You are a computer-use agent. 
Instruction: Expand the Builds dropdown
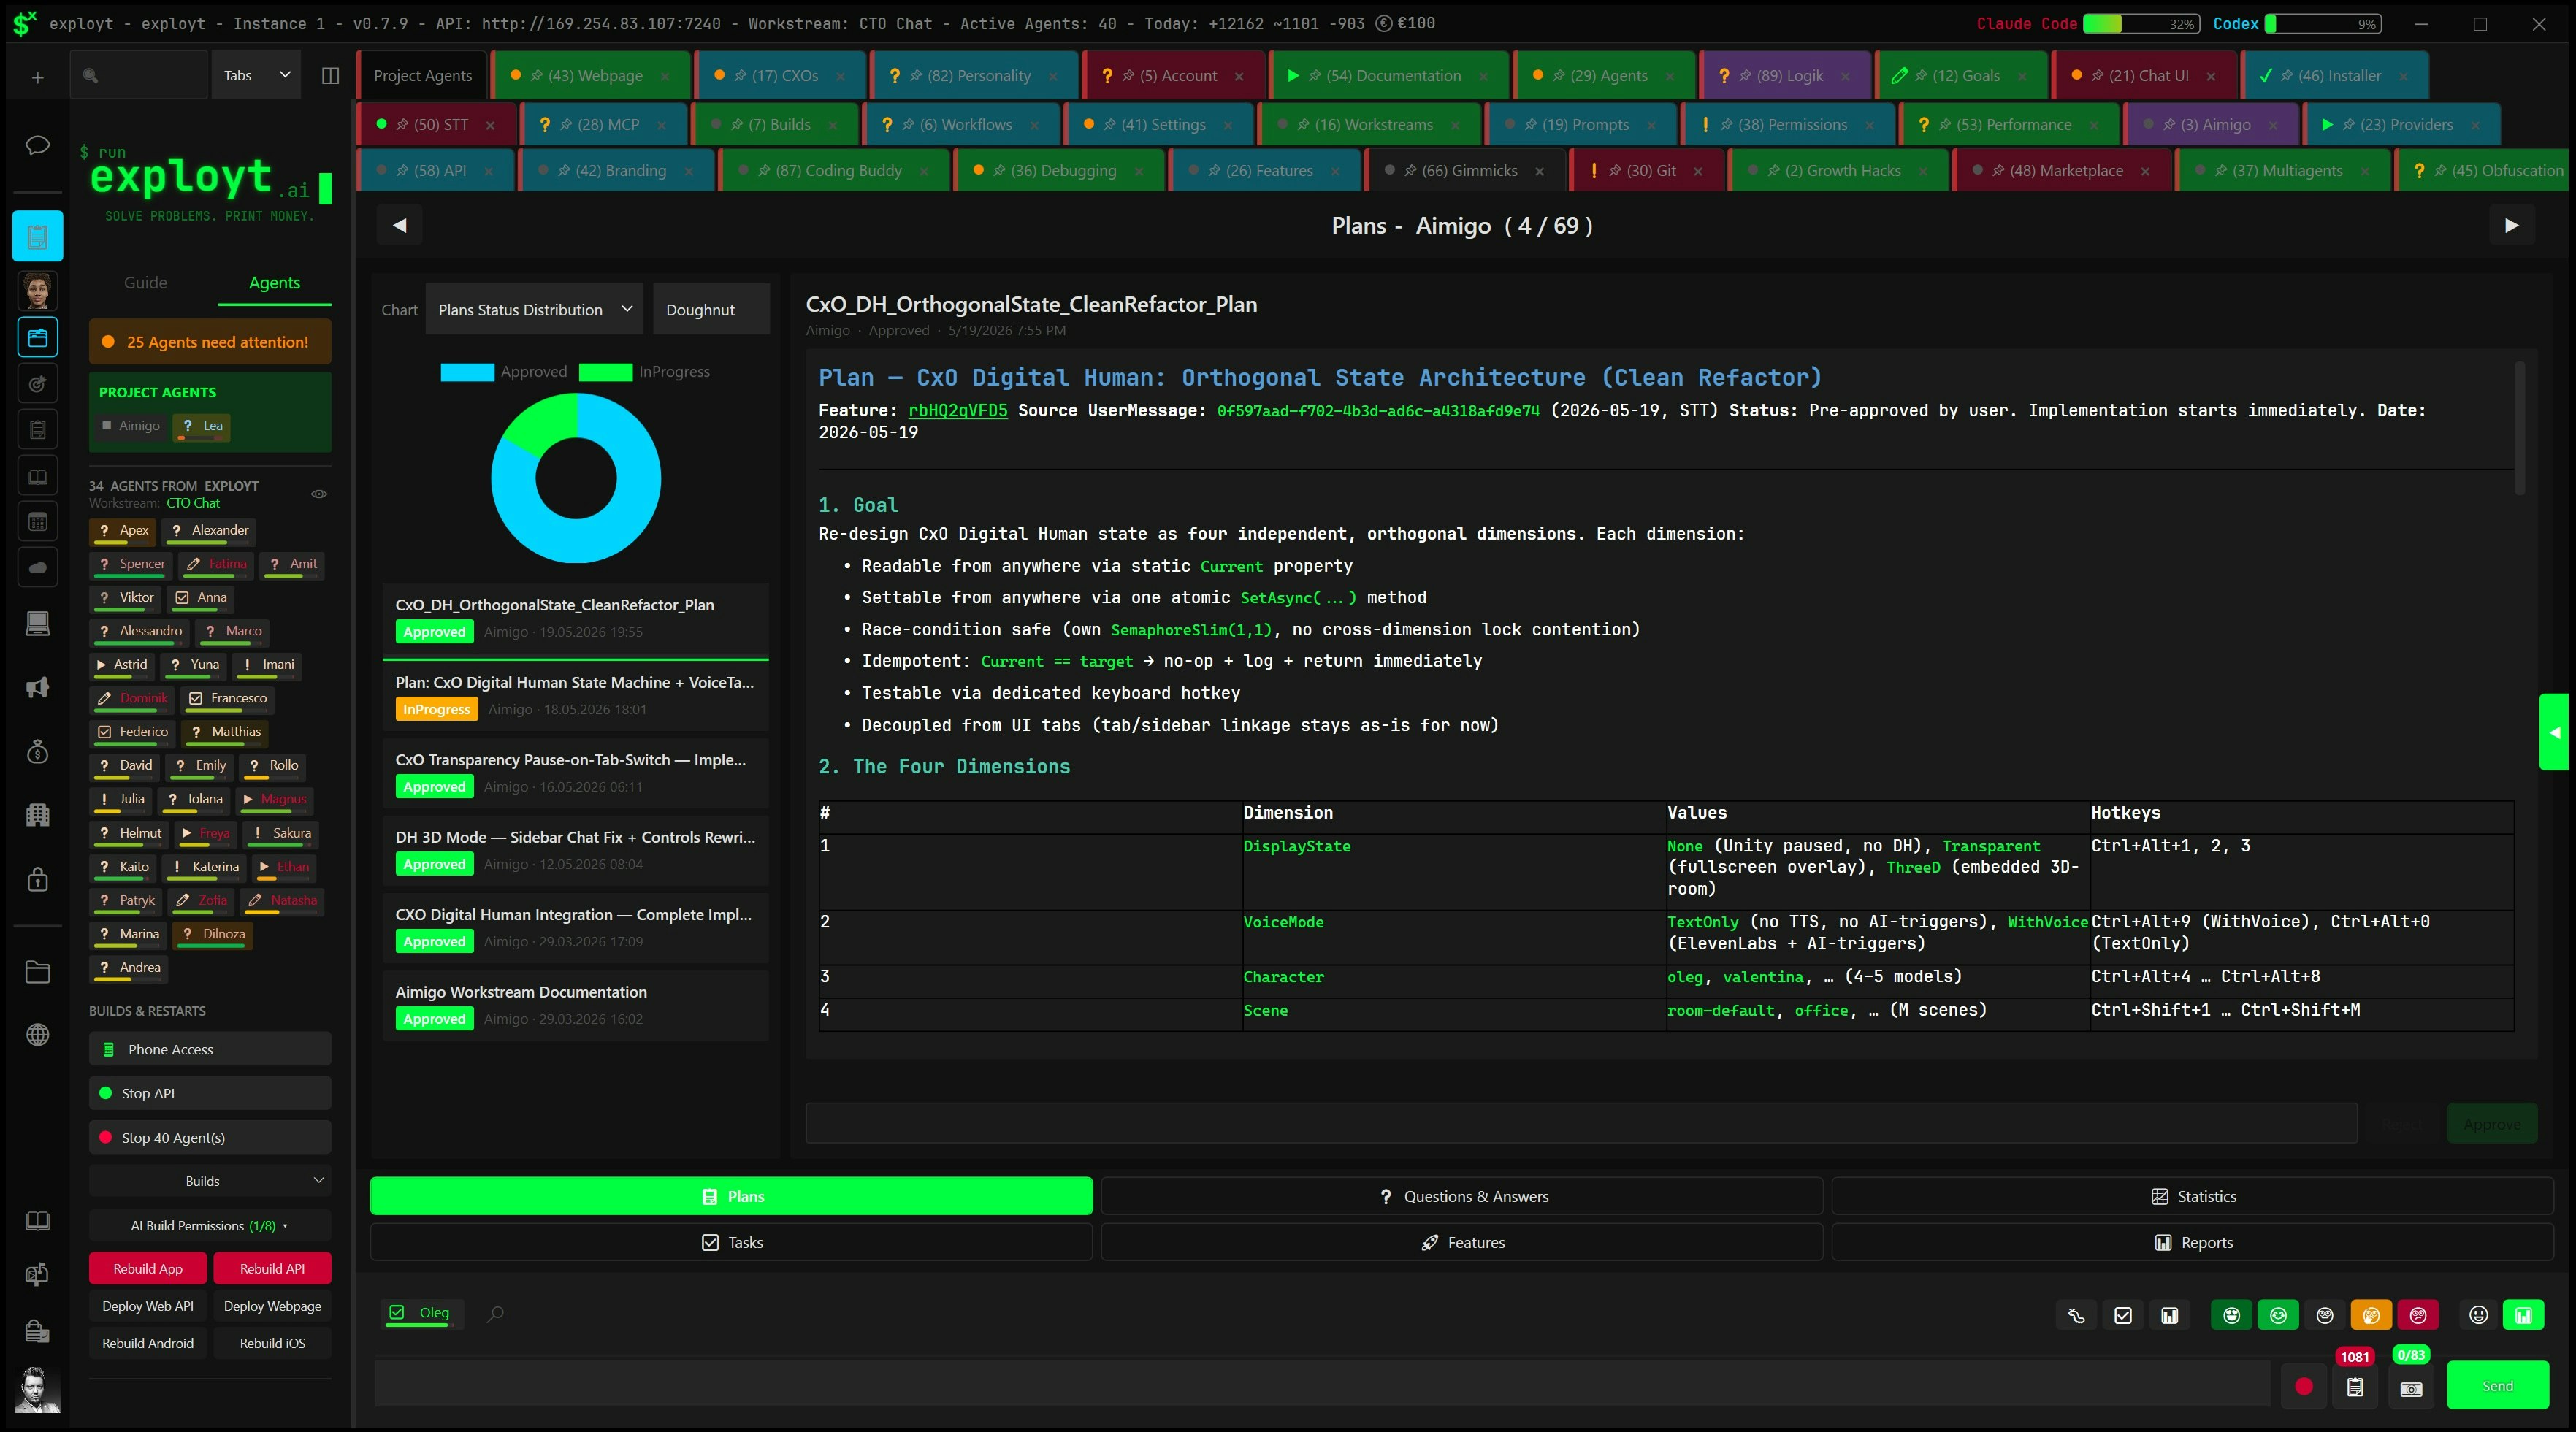tap(210, 1181)
